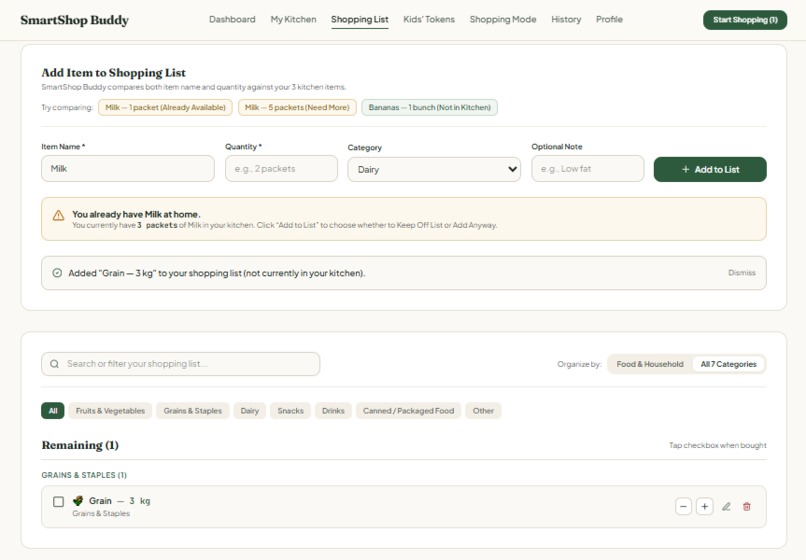Filter list by Dairy chip
The image size is (806, 560).
pos(249,410)
